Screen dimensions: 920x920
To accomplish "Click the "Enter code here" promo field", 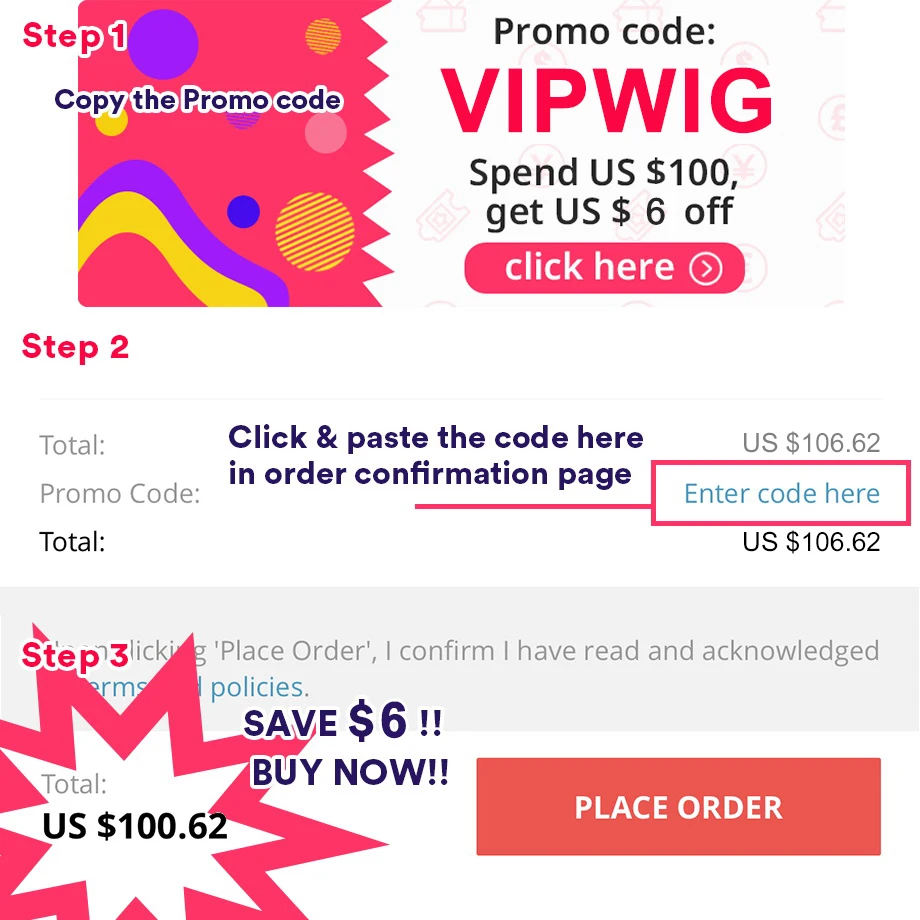I will click(x=781, y=493).
